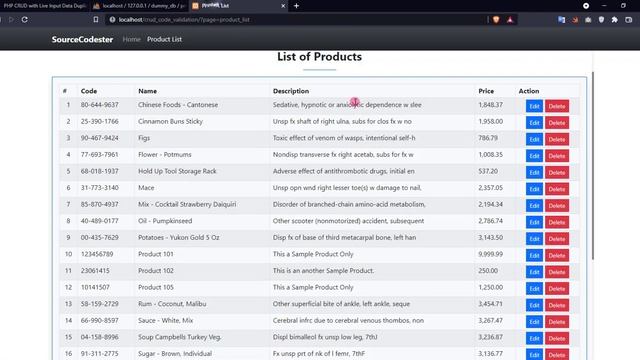Click the List of Products heading
The height and width of the screenshot is (360, 640).
(320, 57)
